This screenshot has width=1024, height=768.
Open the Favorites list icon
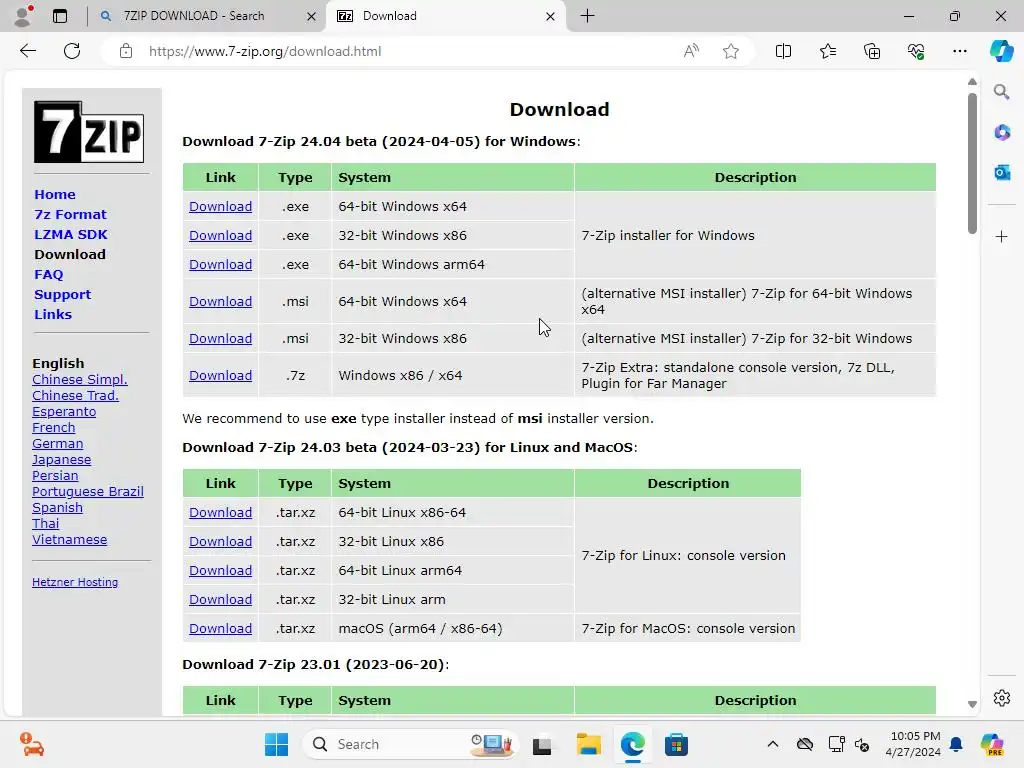pos(827,51)
